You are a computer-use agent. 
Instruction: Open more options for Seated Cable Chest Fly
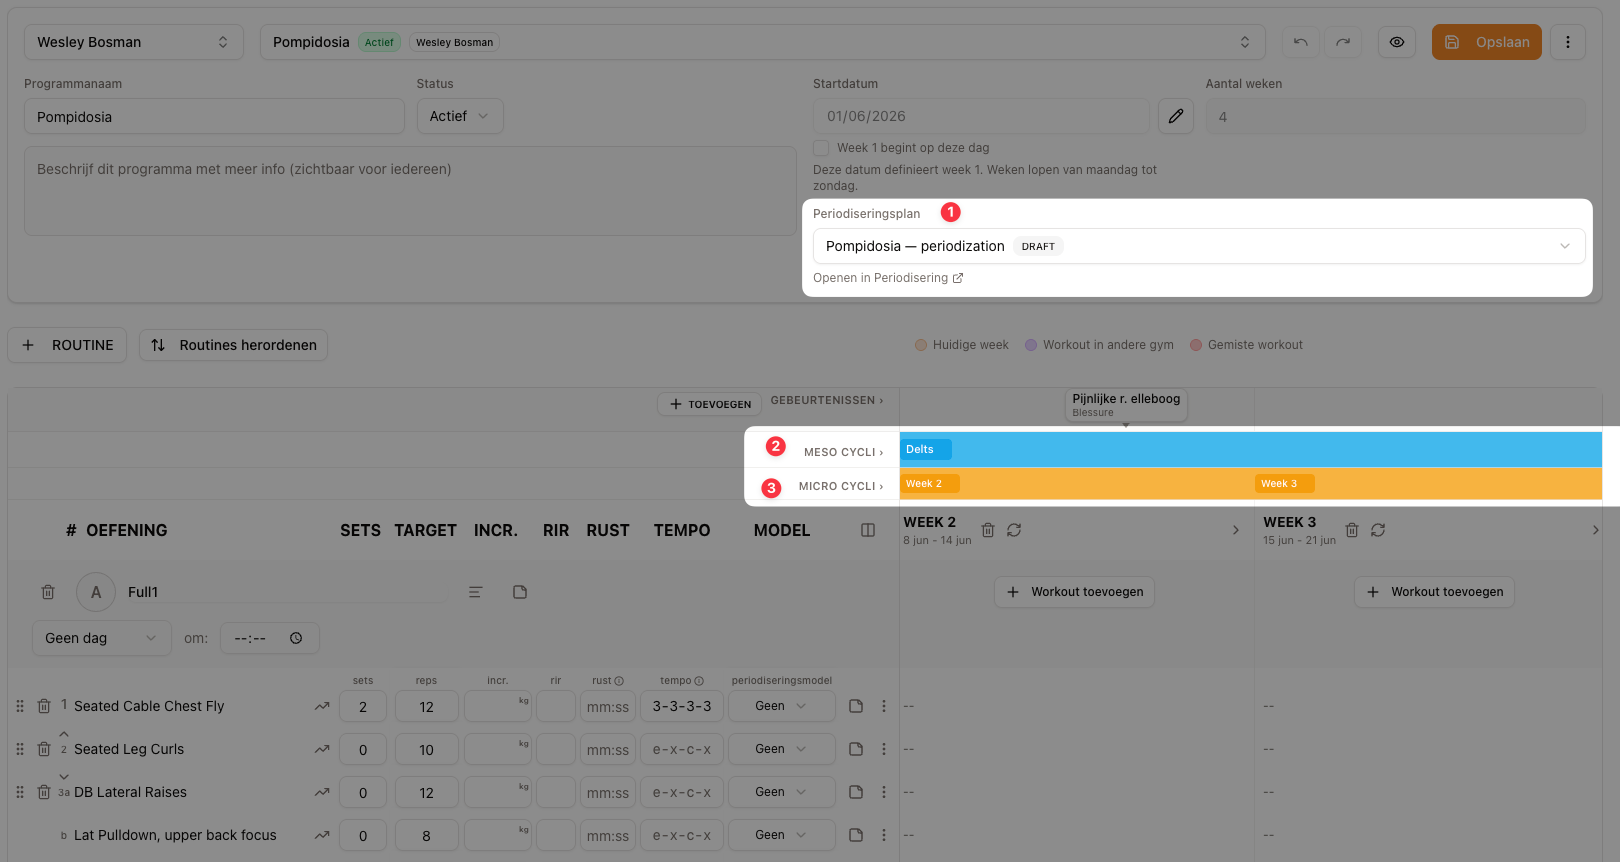(x=884, y=706)
